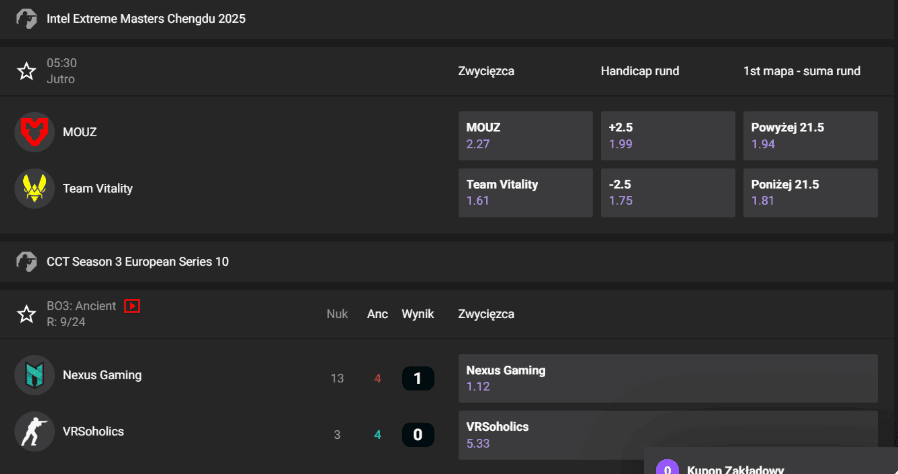
Task: Pick Powyżej 21.5 rounds at 1.94
Action: click(x=810, y=136)
